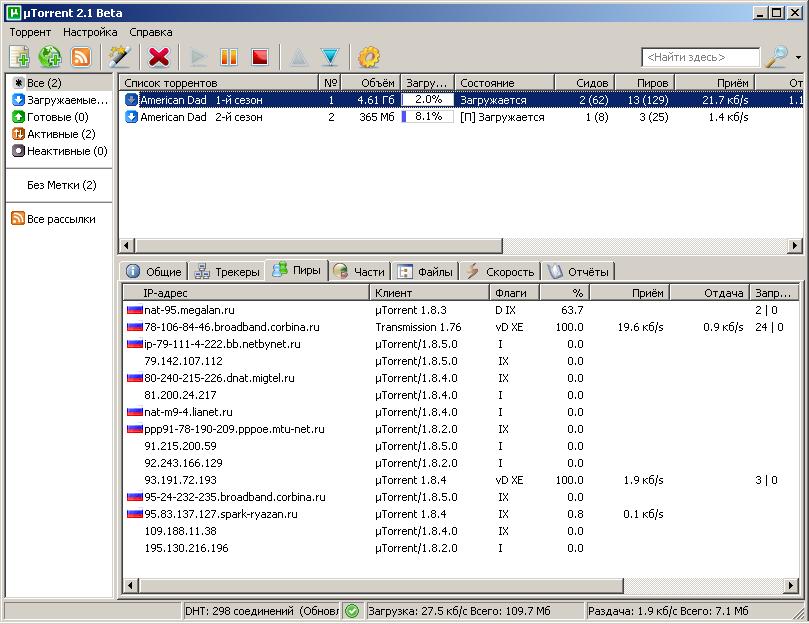Click the green network status icon

[x=352, y=610]
